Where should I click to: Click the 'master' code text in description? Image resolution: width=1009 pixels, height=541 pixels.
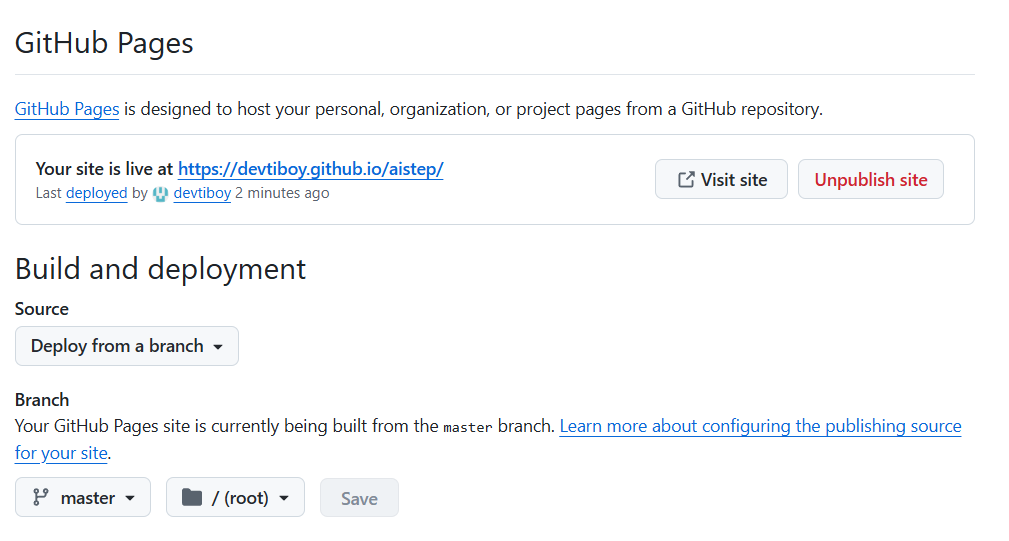coord(468,427)
